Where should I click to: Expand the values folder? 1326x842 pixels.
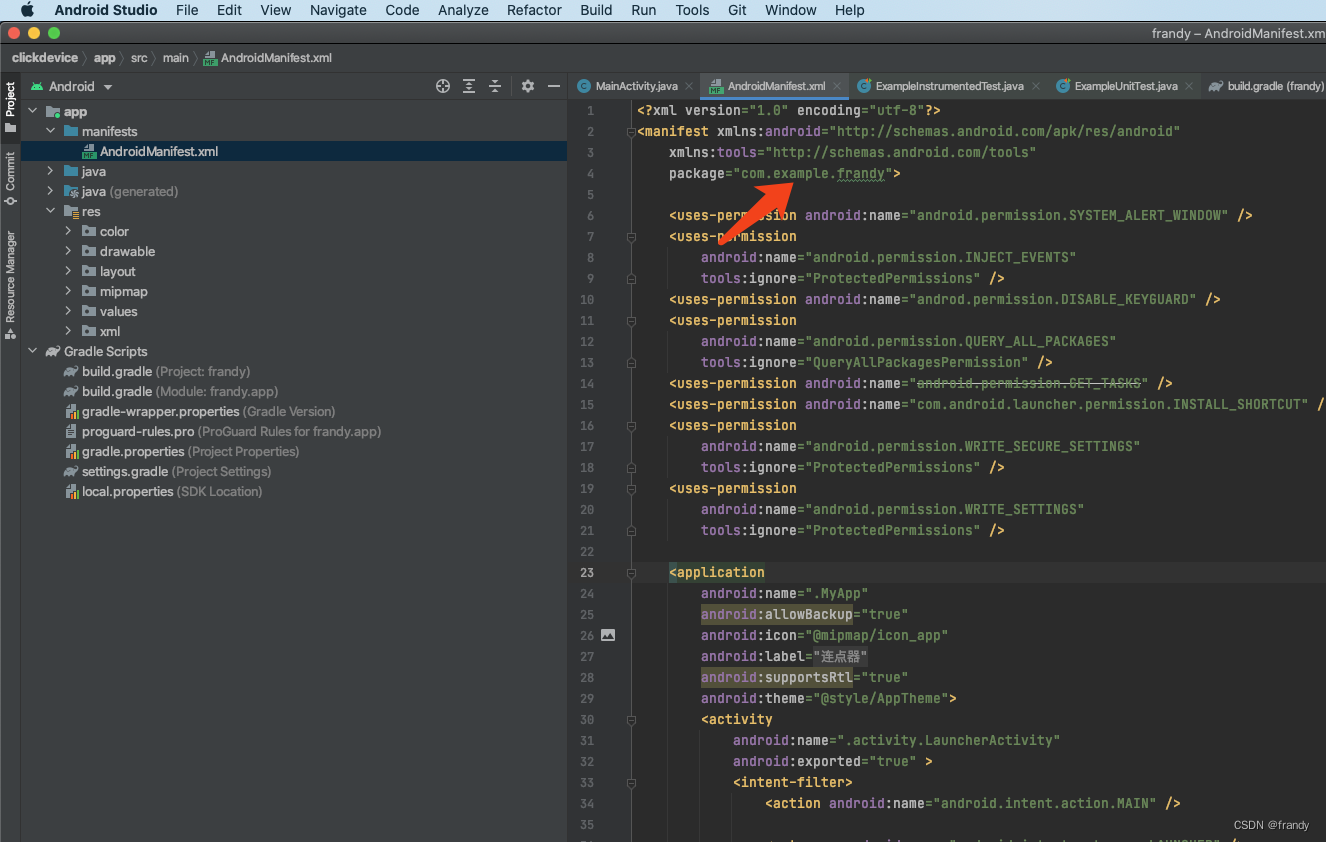68,312
